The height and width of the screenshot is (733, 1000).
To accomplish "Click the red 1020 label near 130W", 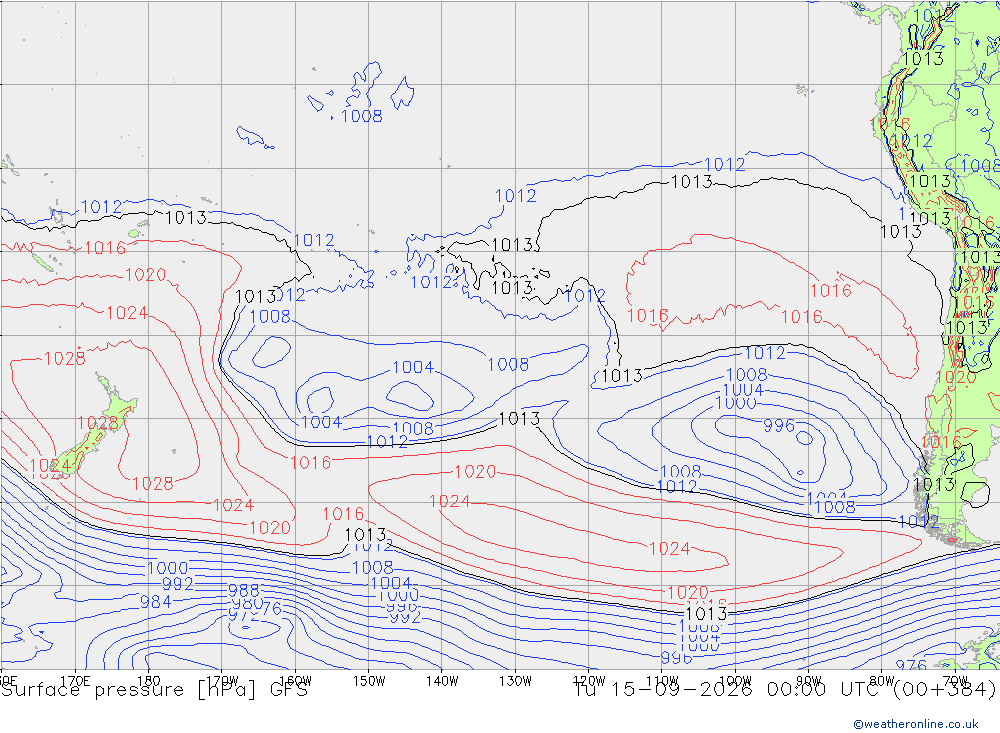I will pyautogui.click(x=475, y=471).
